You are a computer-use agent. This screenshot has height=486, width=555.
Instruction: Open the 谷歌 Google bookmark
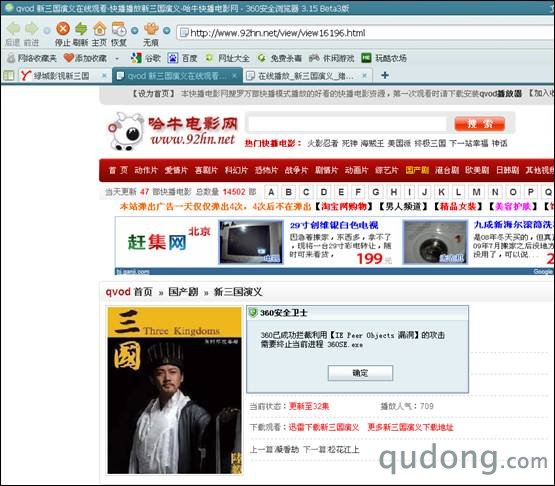[x=145, y=58]
